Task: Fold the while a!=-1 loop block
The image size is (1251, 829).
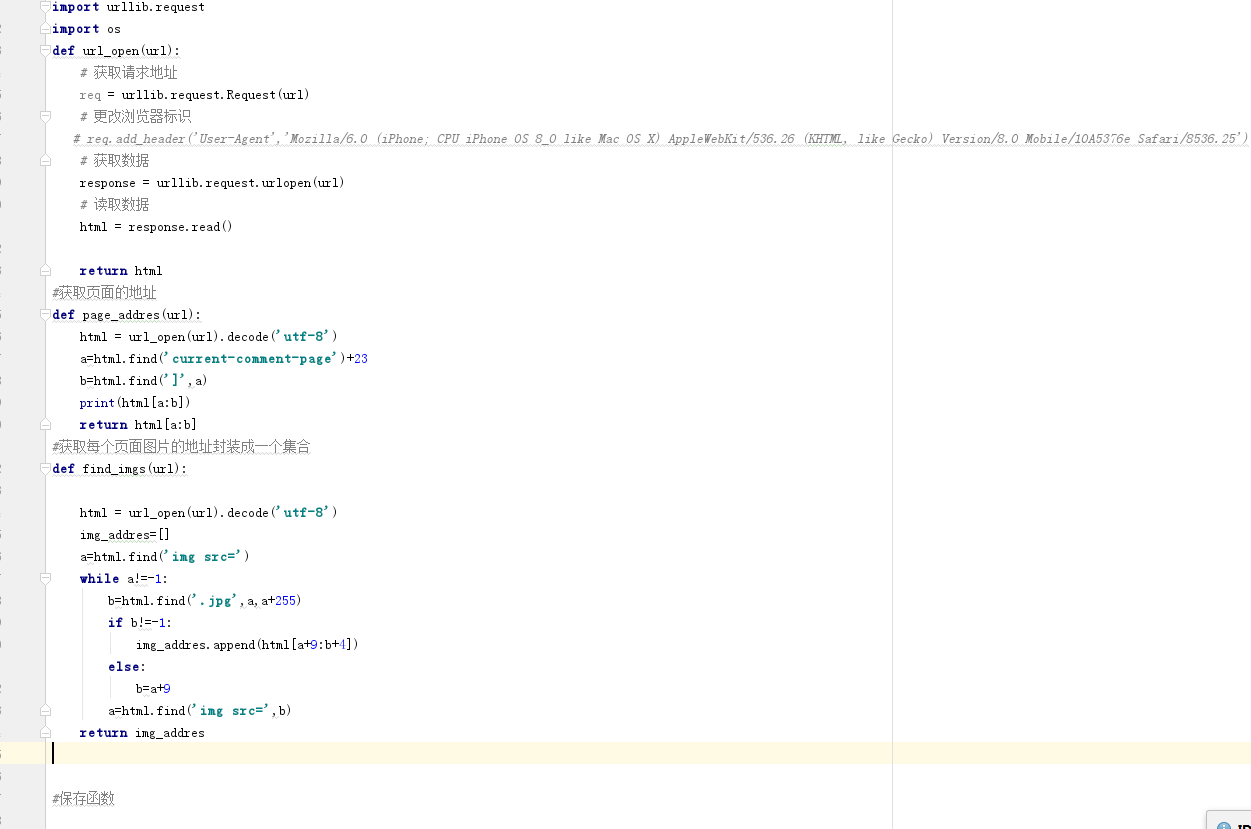Action: [x=45, y=579]
